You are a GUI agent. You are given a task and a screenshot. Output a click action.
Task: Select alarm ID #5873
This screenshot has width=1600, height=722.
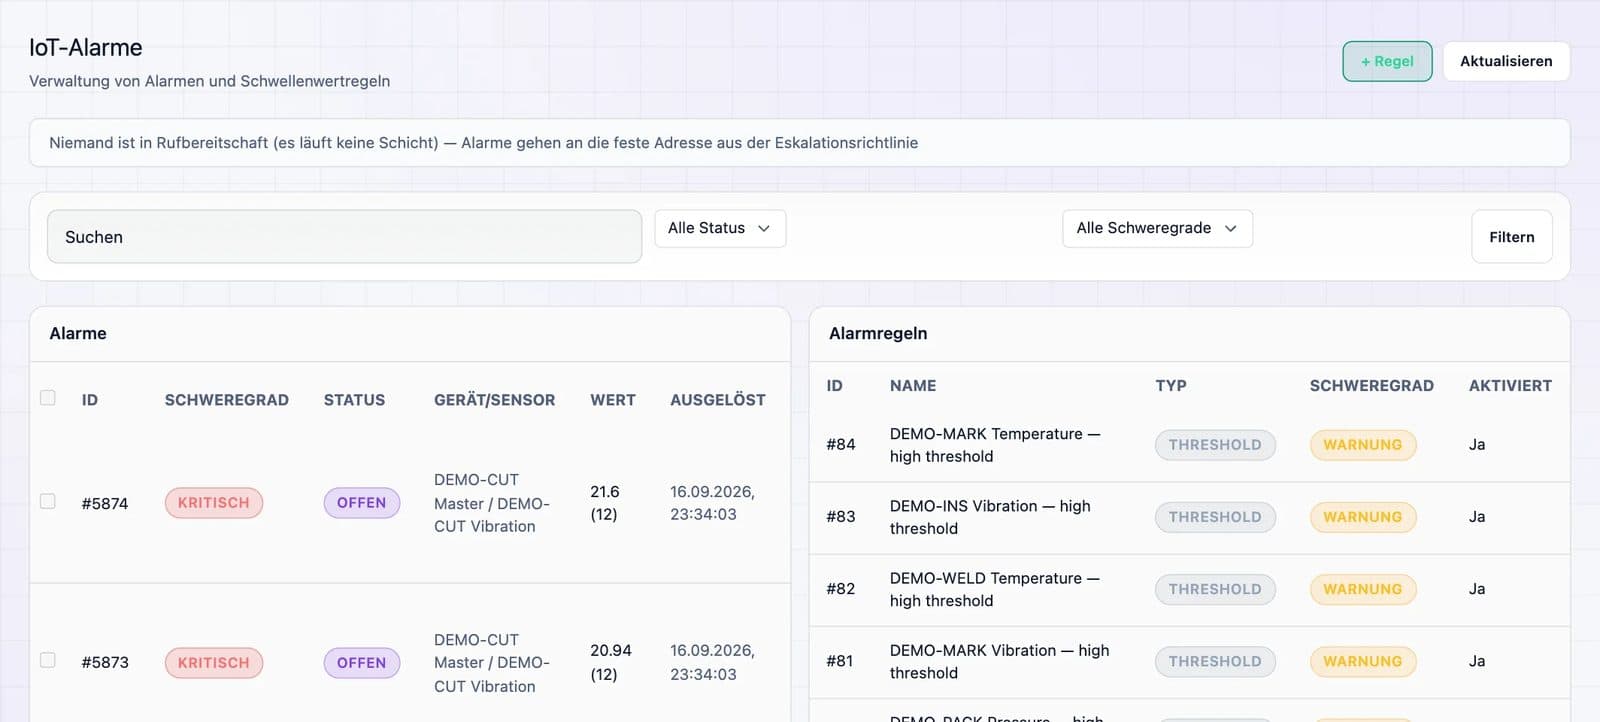(x=105, y=662)
